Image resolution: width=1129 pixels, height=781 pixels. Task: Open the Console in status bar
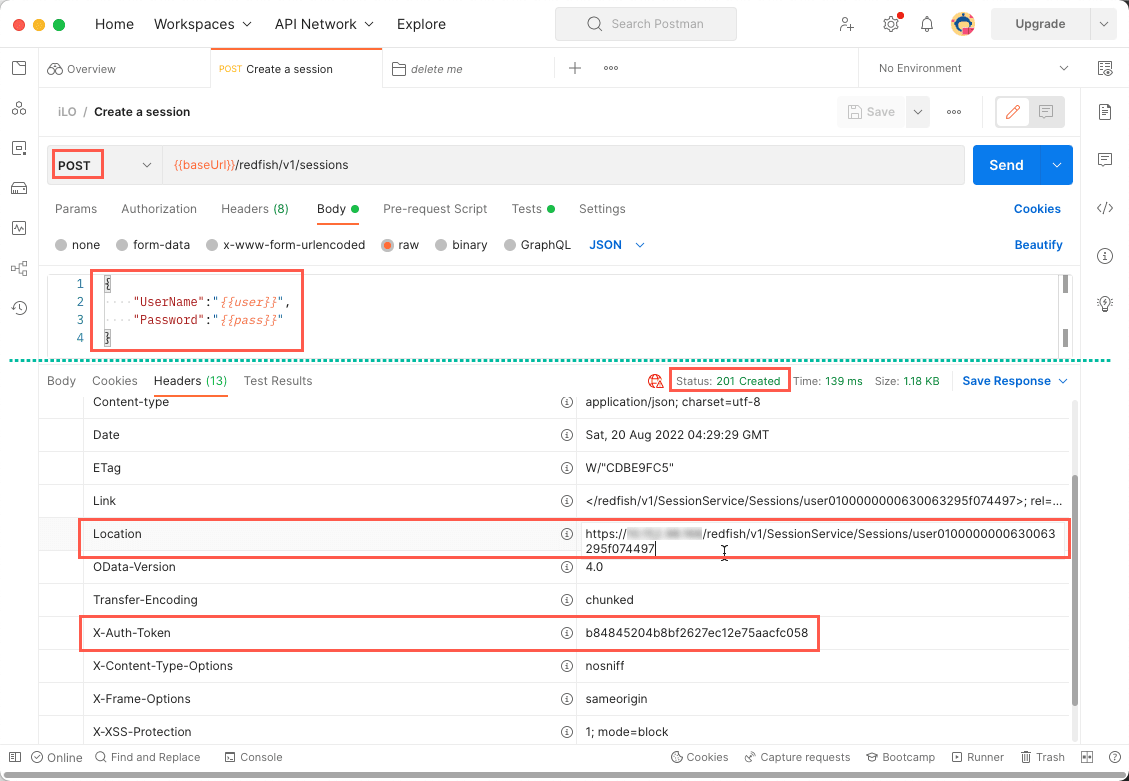tap(253, 757)
